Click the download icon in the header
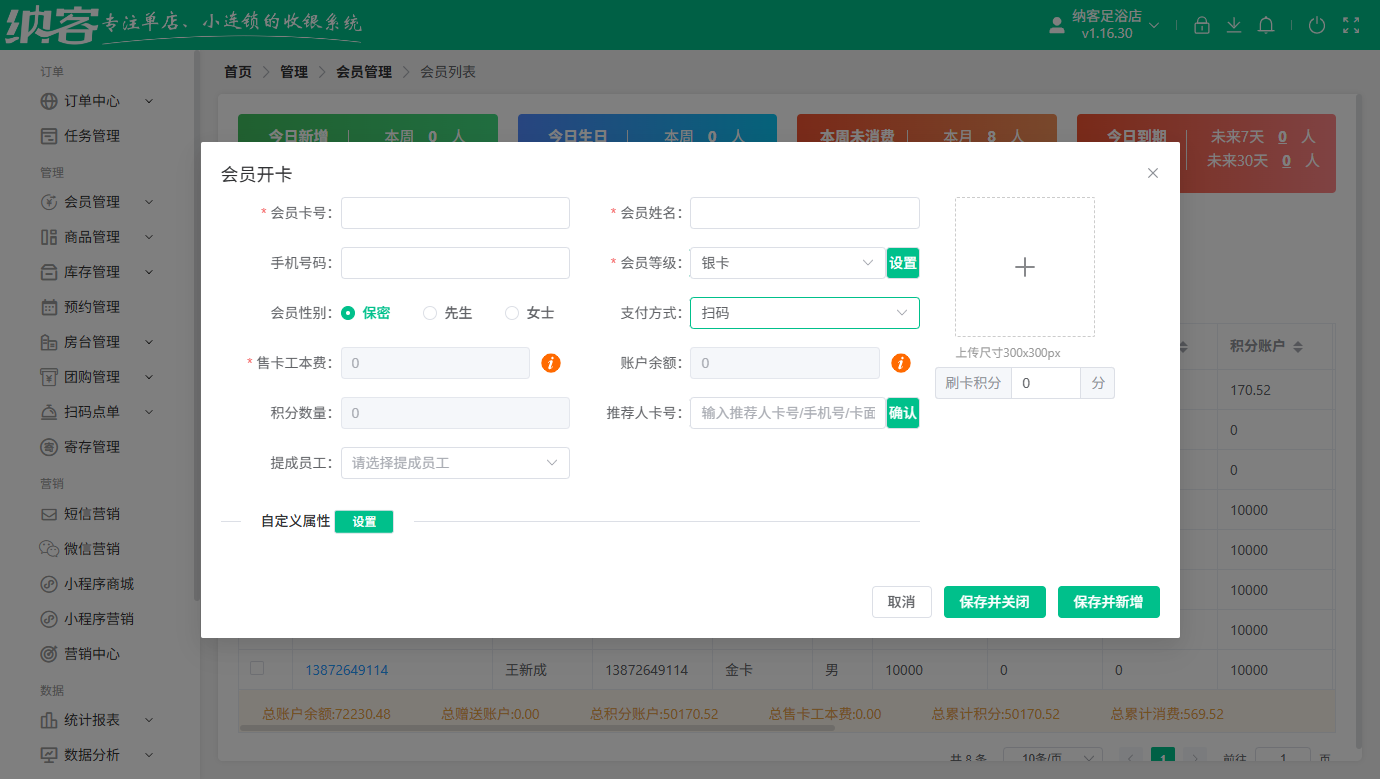The image size is (1380, 779). click(x=1234, y=25)
